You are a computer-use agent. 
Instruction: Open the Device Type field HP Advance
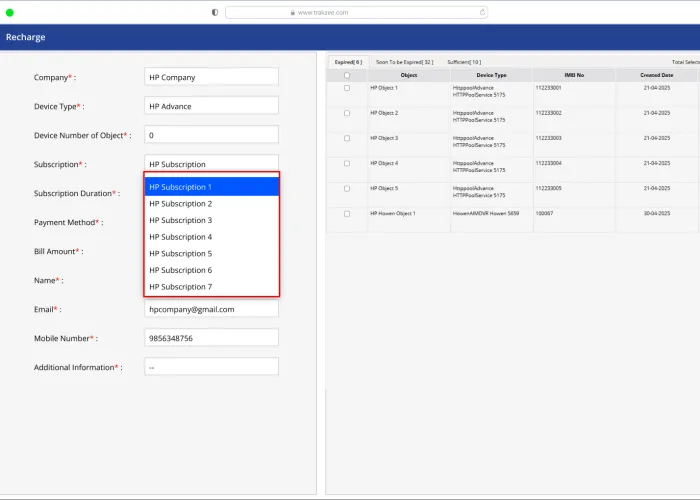click(x=211, y=106)
